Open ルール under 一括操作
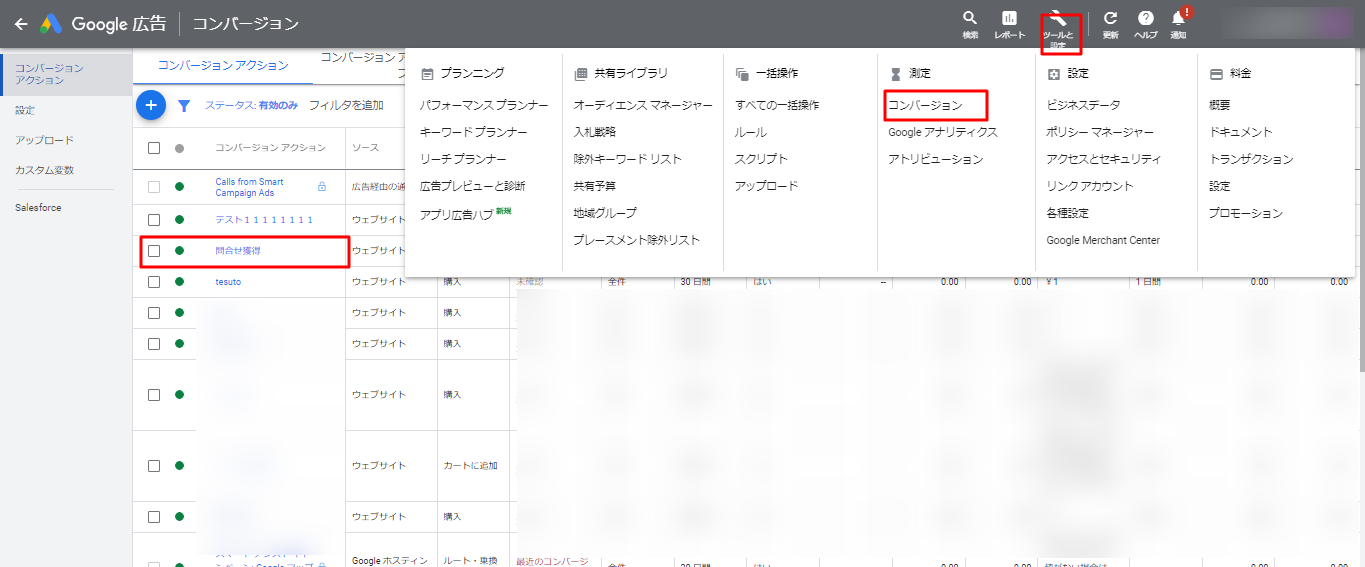The width and height of the screenshot is (1365, 567). (751, 132)
